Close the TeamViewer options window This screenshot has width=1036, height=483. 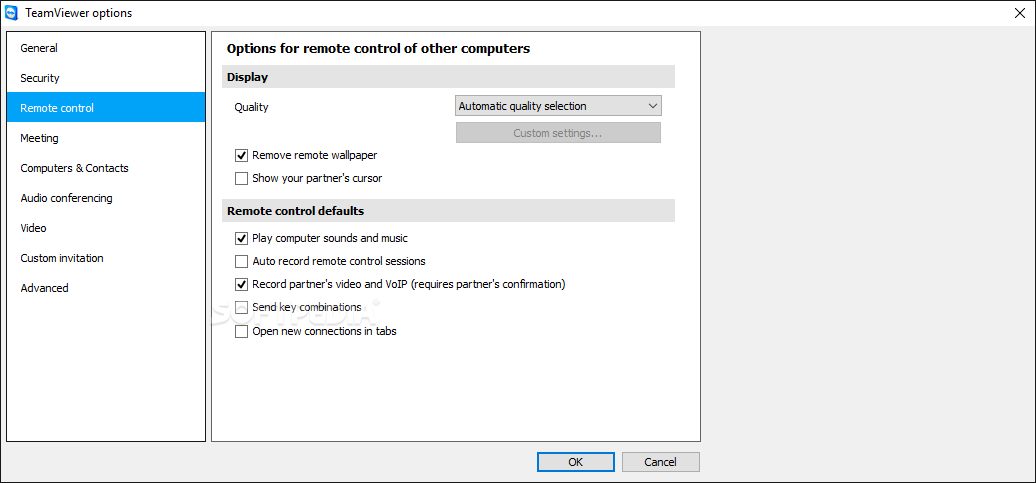pyautogui.click(x=1020, y=13)
